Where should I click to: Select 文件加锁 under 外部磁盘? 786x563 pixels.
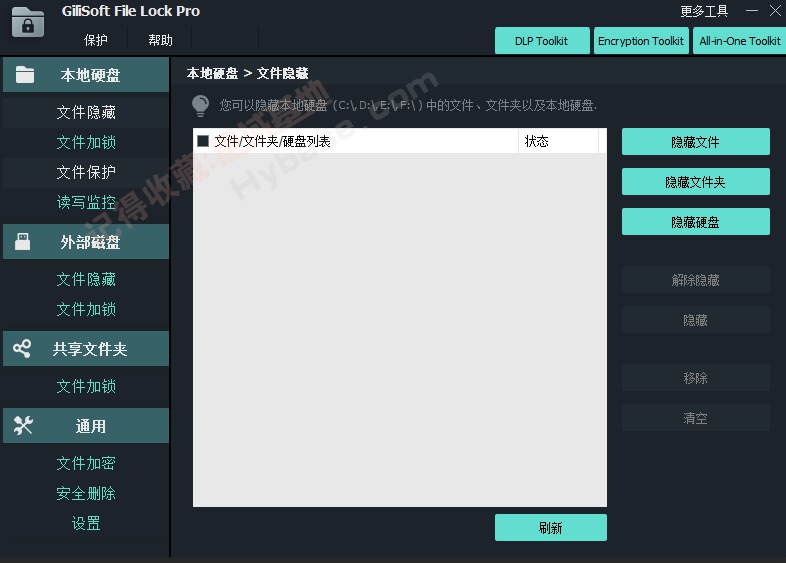coord(86,309)
